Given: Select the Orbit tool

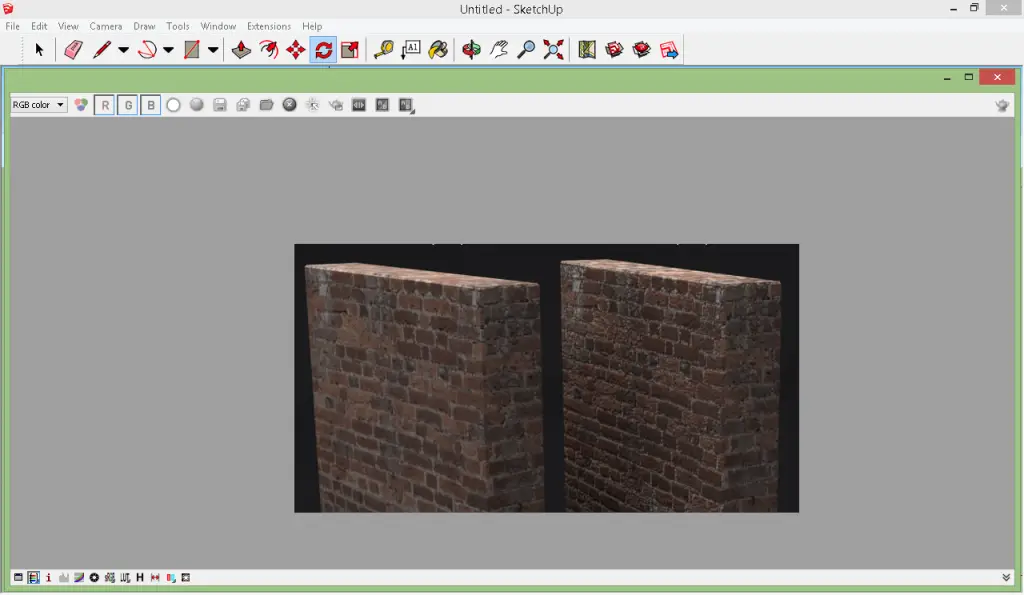Looking at the screenshot, I should pos(471,48).
